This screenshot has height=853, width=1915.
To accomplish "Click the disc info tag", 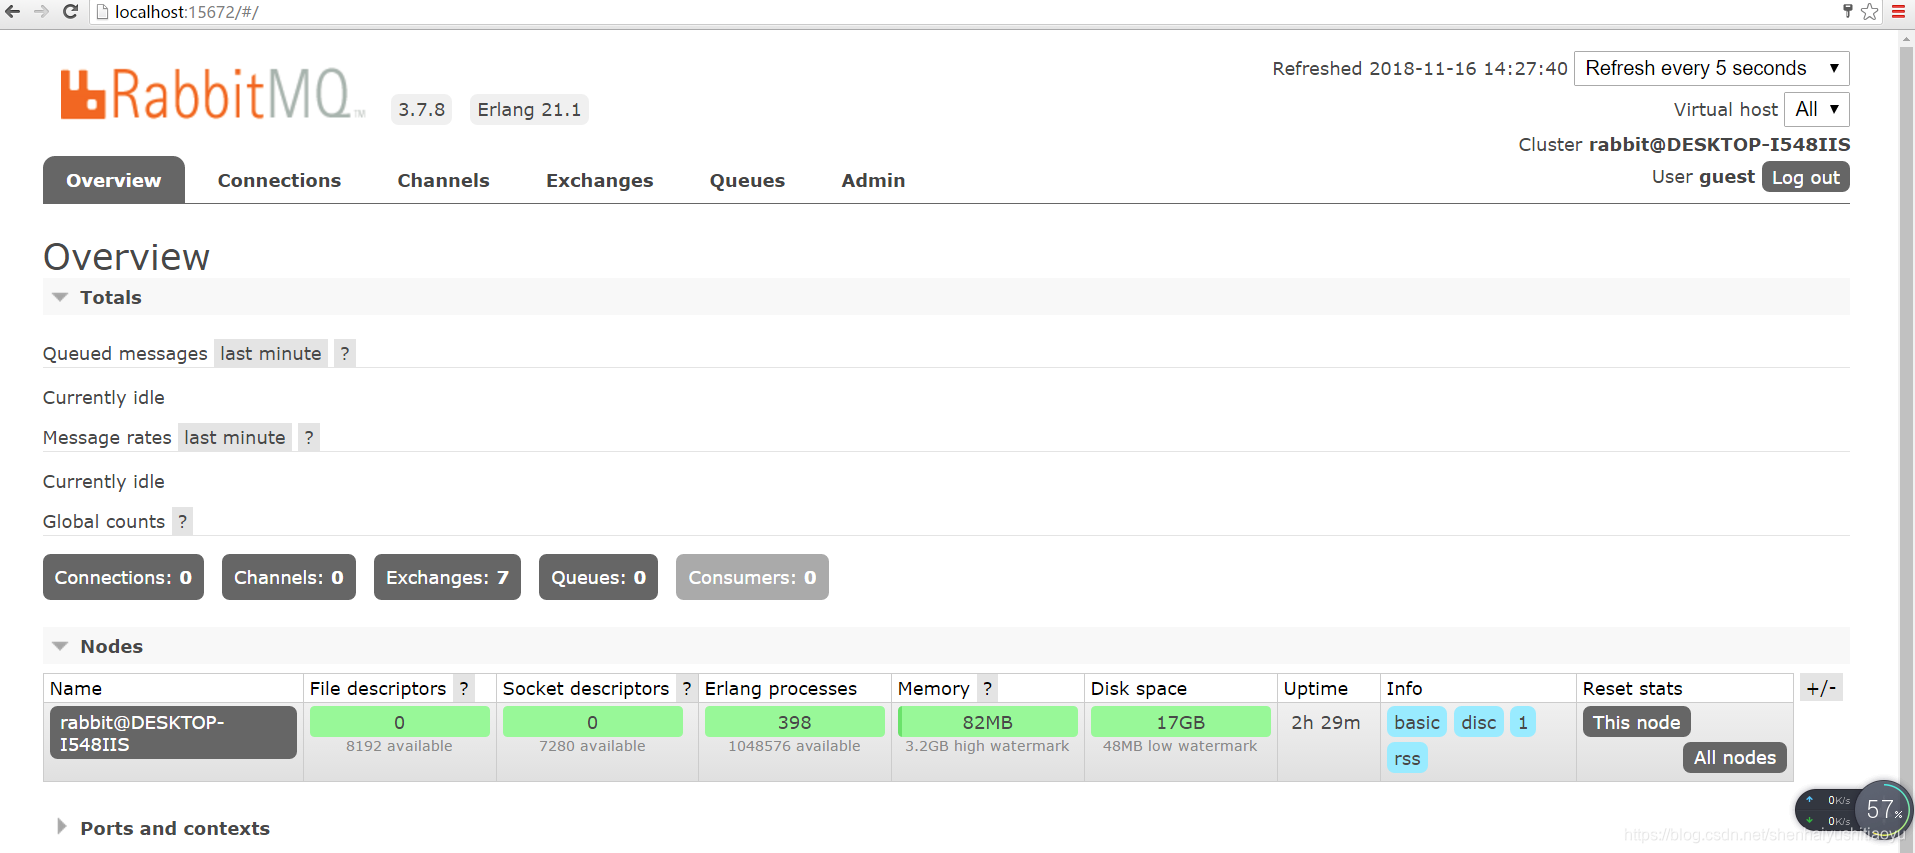I will [1478, 722].
